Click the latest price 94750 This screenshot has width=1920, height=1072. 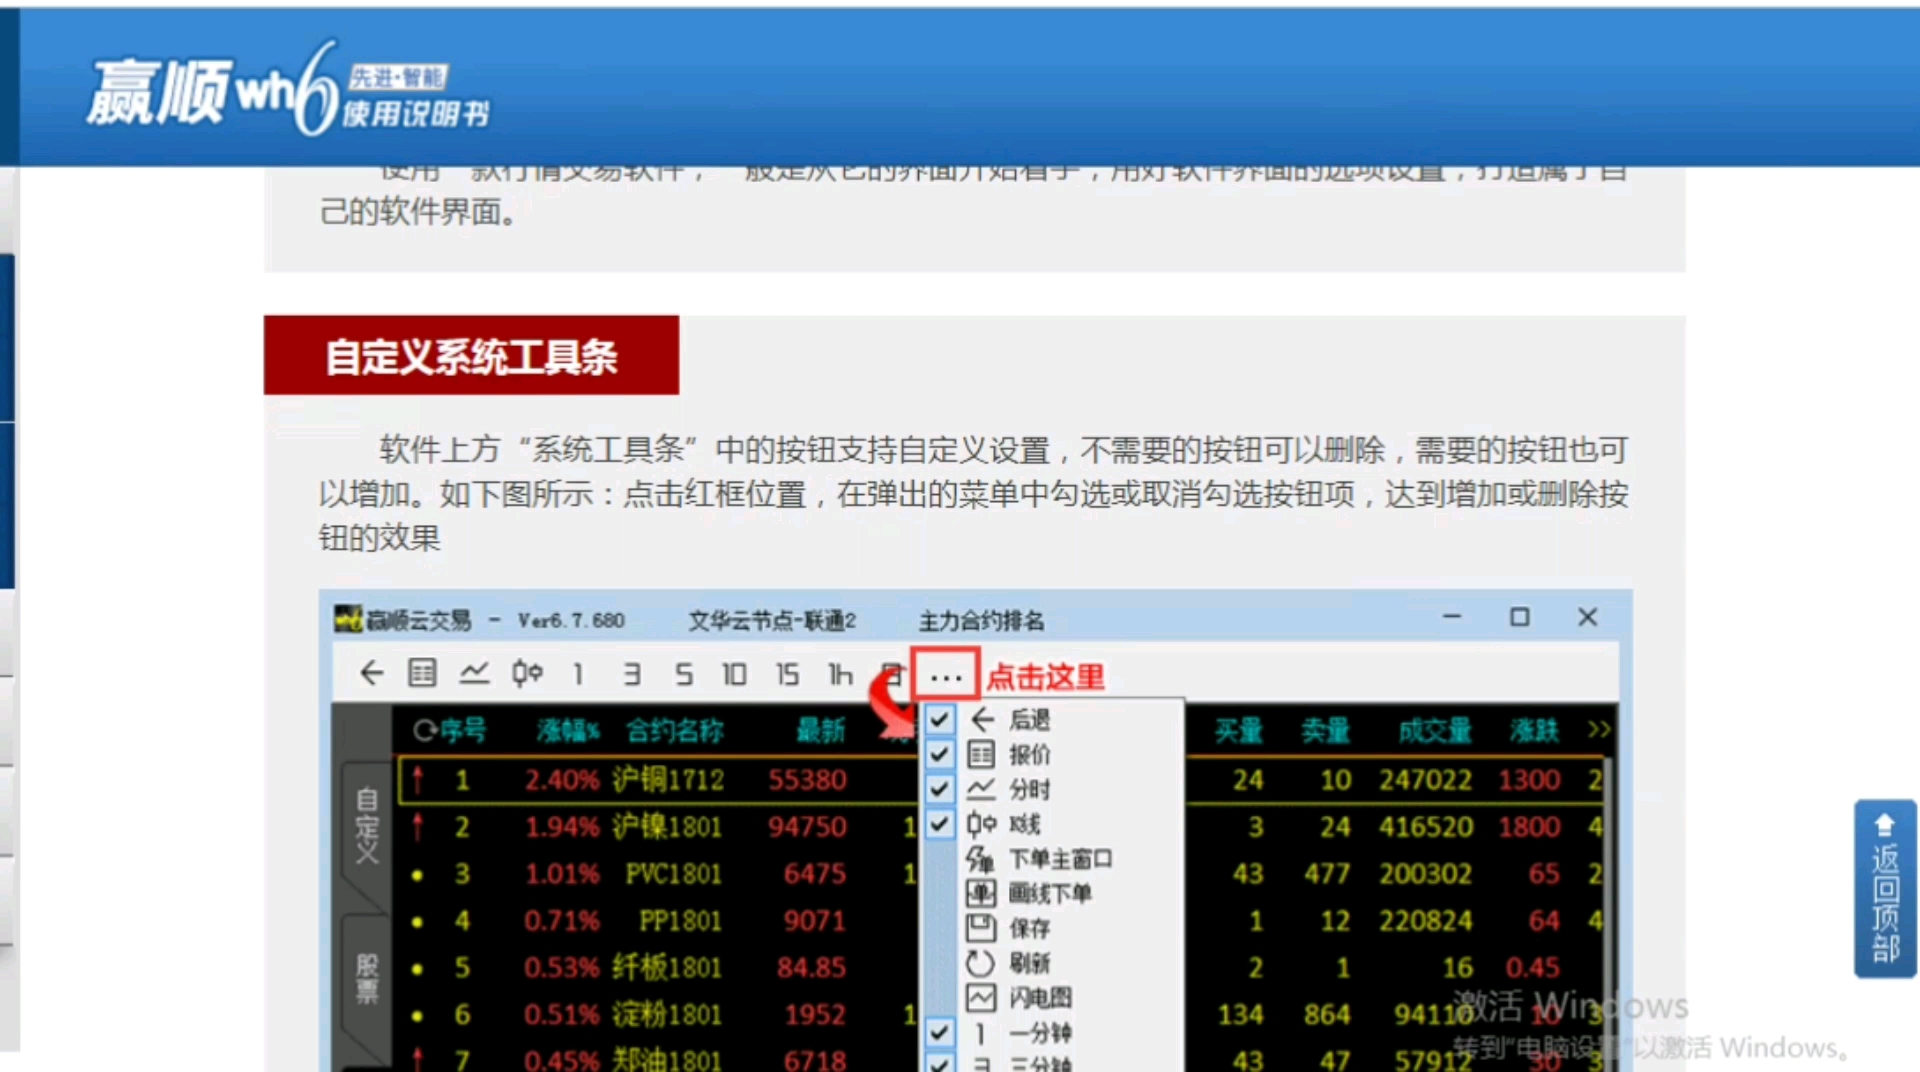click(808, 827)
